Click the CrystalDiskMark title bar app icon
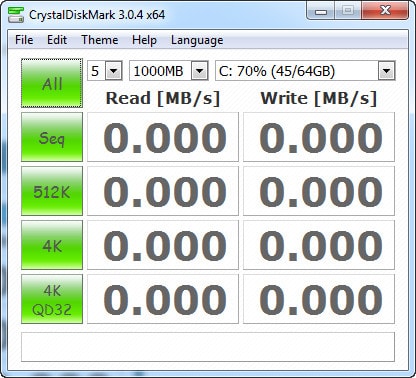This screenshot has width=416, height=378. tap(16, 15)
